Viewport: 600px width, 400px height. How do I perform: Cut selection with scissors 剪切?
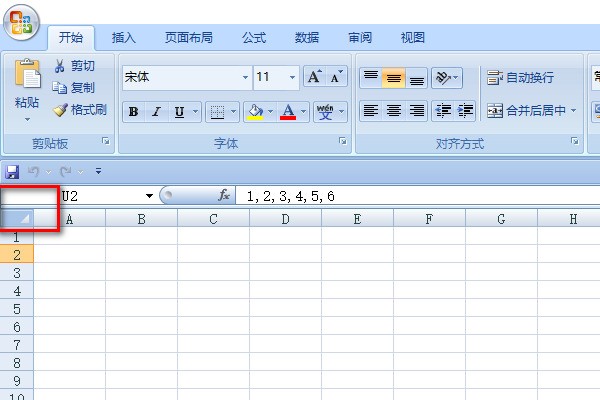[74, 66]
